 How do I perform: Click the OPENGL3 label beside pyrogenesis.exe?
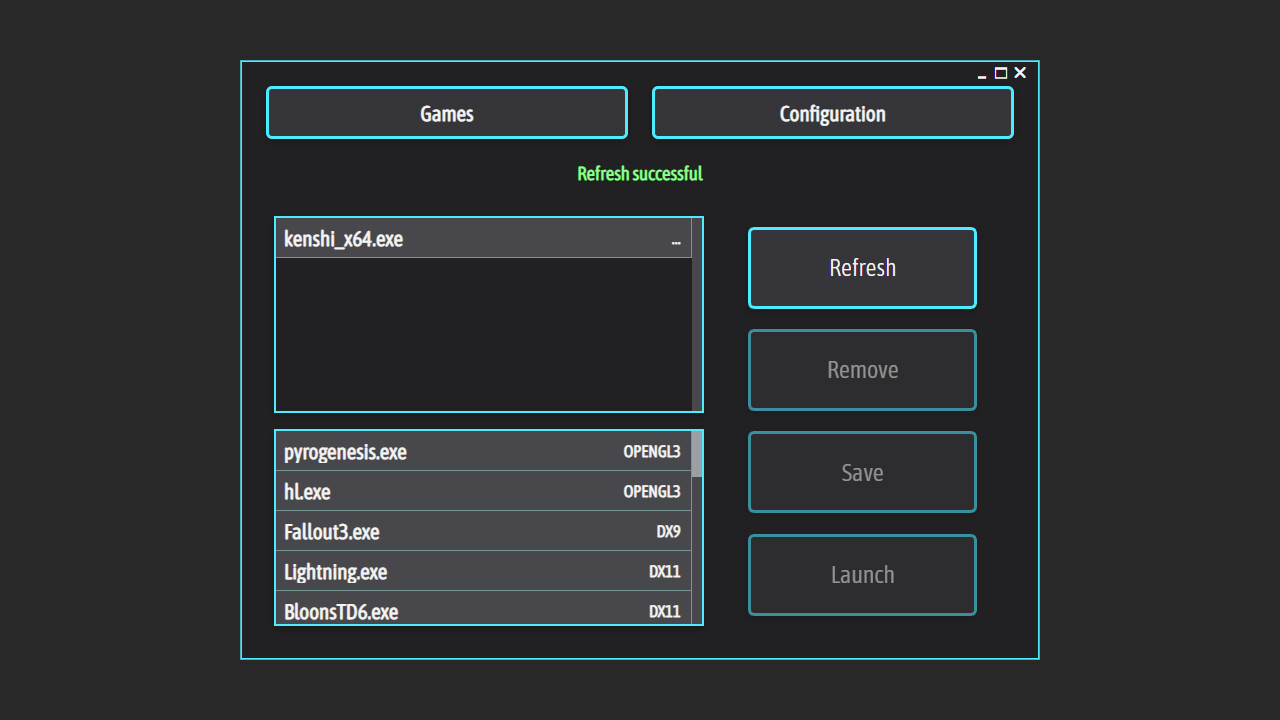pyautogui.click(x=651, y=452)
